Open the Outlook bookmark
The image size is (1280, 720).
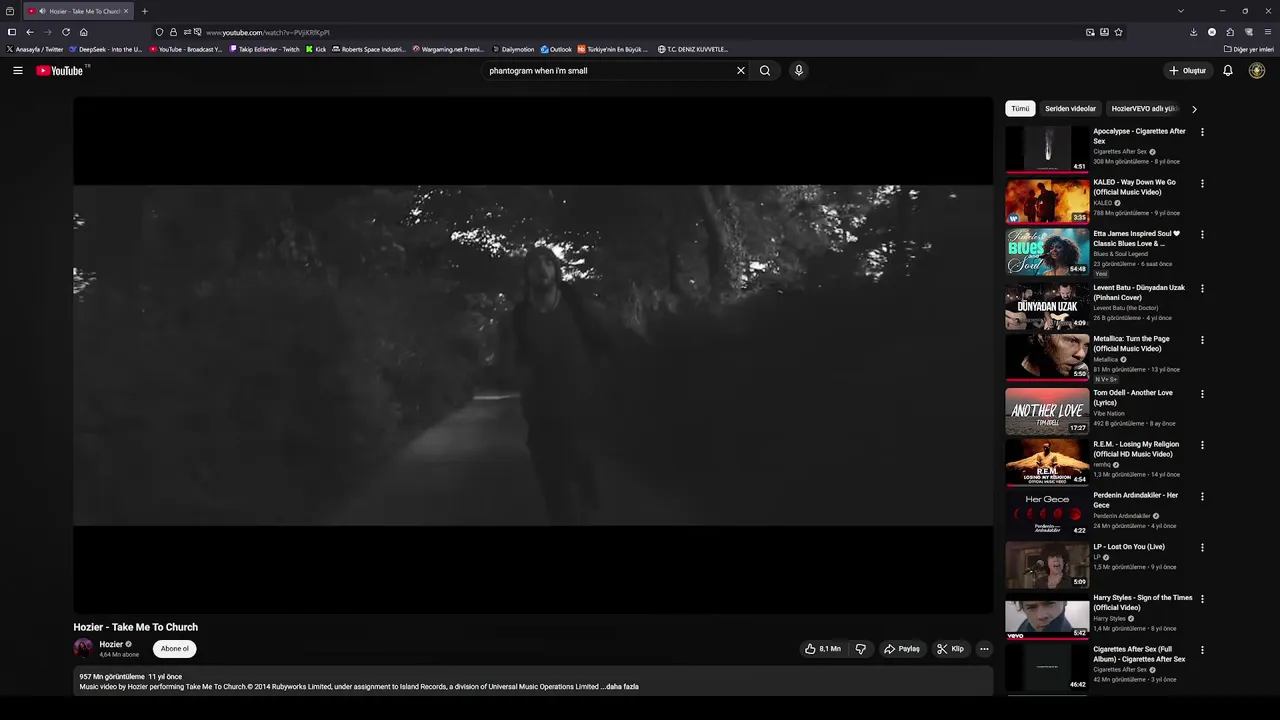[x=556, y=49]
